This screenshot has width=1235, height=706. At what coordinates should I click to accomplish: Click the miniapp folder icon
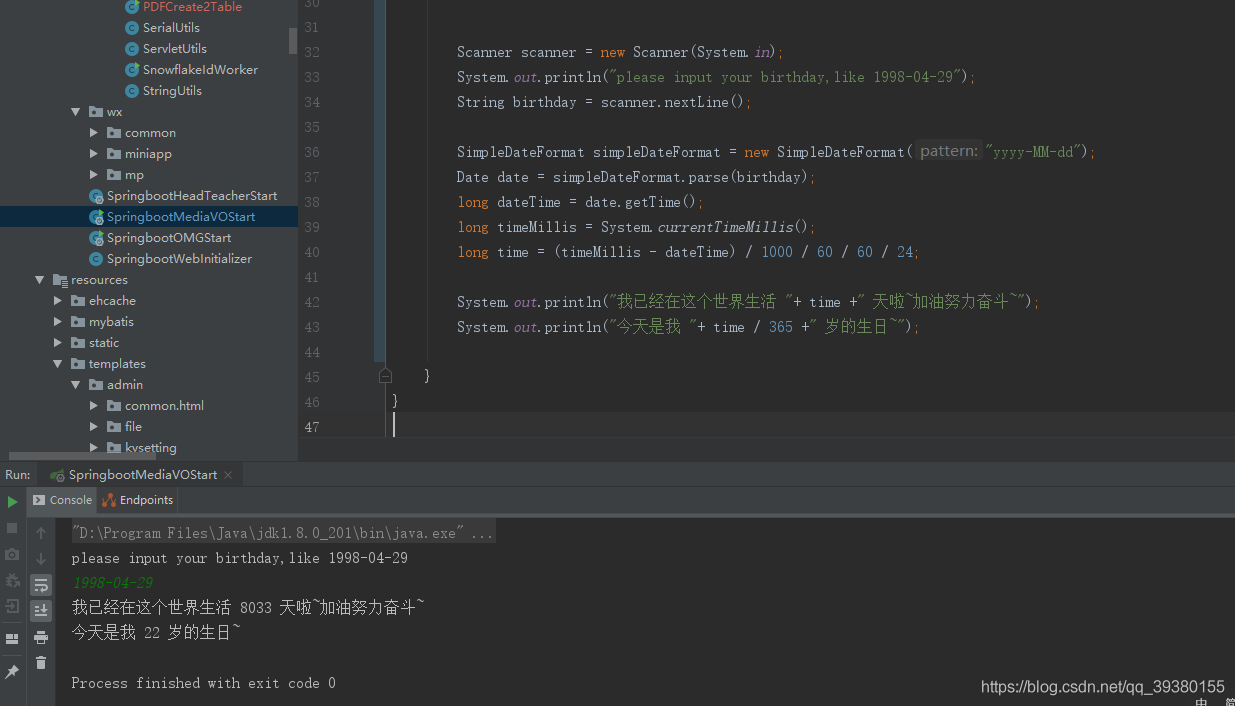tap(114, 154)
